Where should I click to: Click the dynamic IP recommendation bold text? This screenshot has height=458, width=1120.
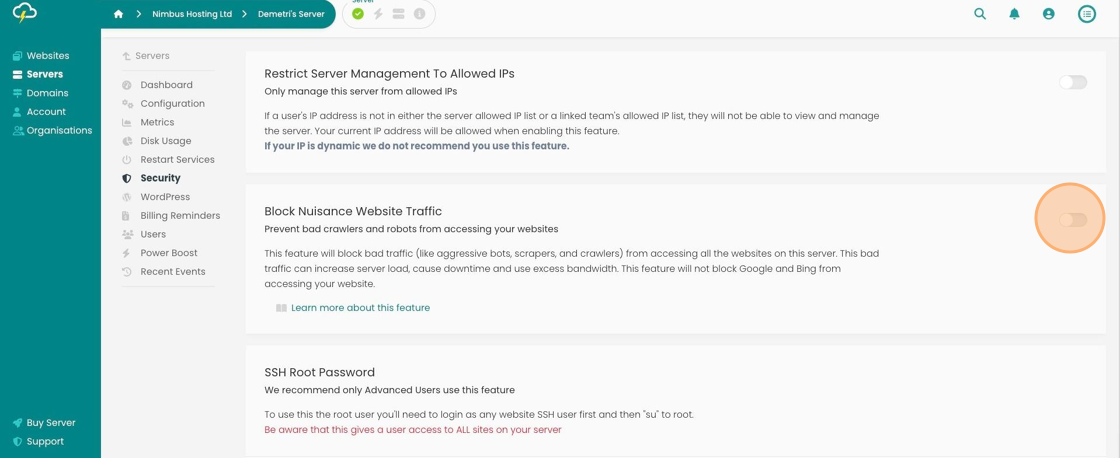(416, 146)
